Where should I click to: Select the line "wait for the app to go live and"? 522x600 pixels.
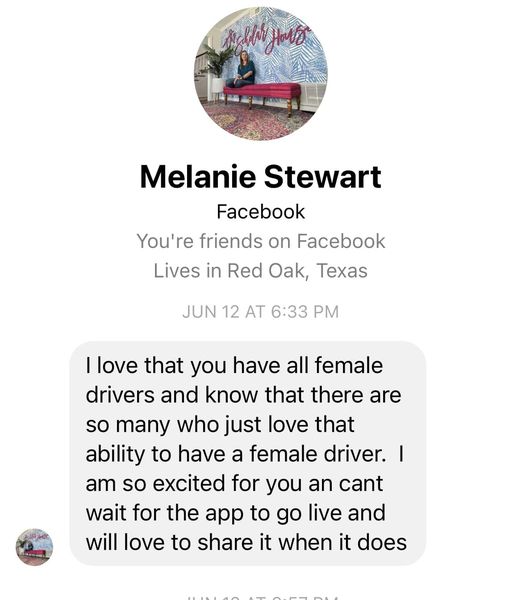click(x=235, y=513)
